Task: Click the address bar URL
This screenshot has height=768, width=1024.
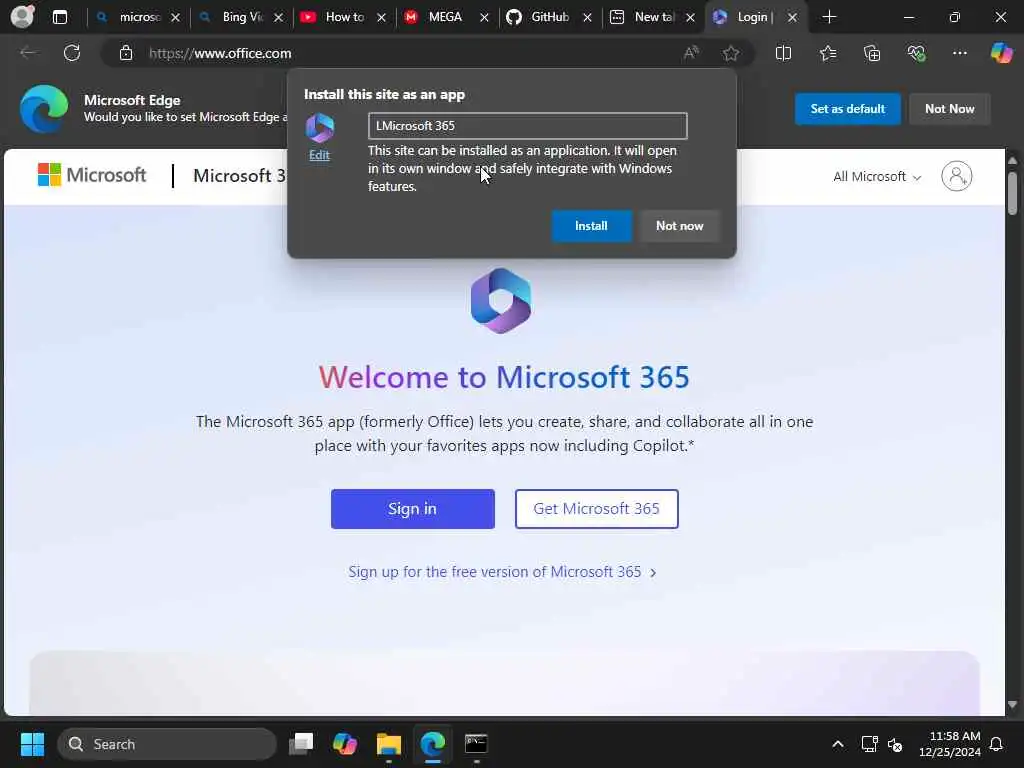Action: (x=220, y=54)
